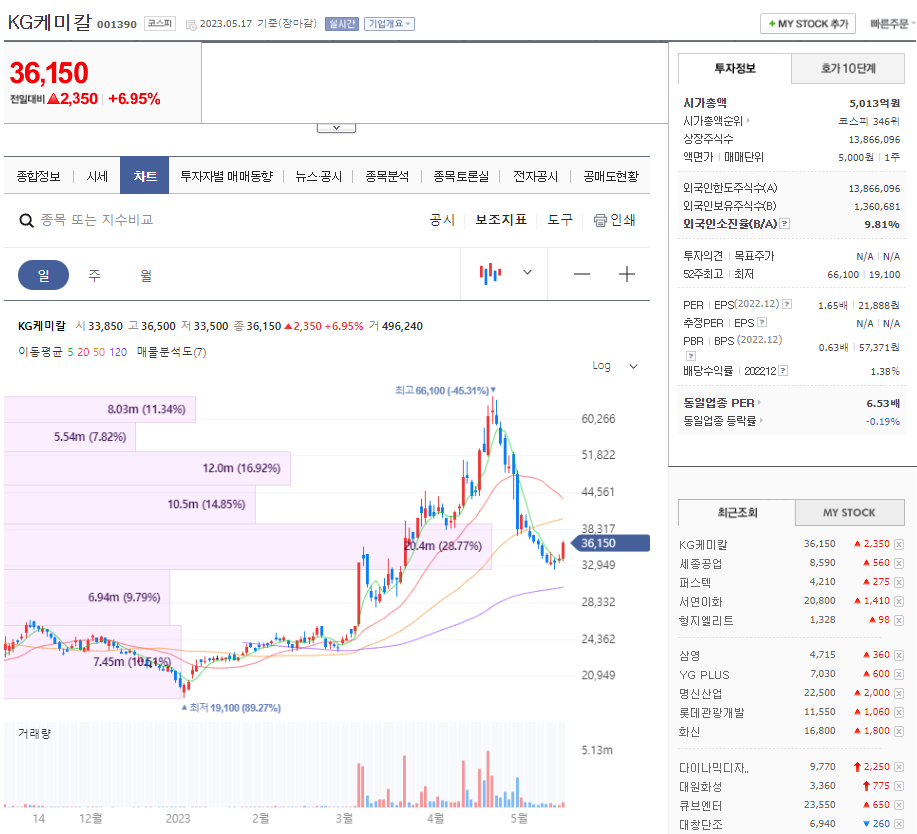Viewport: 917px width, 834px height.
Task: Open the 종합정보 tab
Action: click(39, 177)
